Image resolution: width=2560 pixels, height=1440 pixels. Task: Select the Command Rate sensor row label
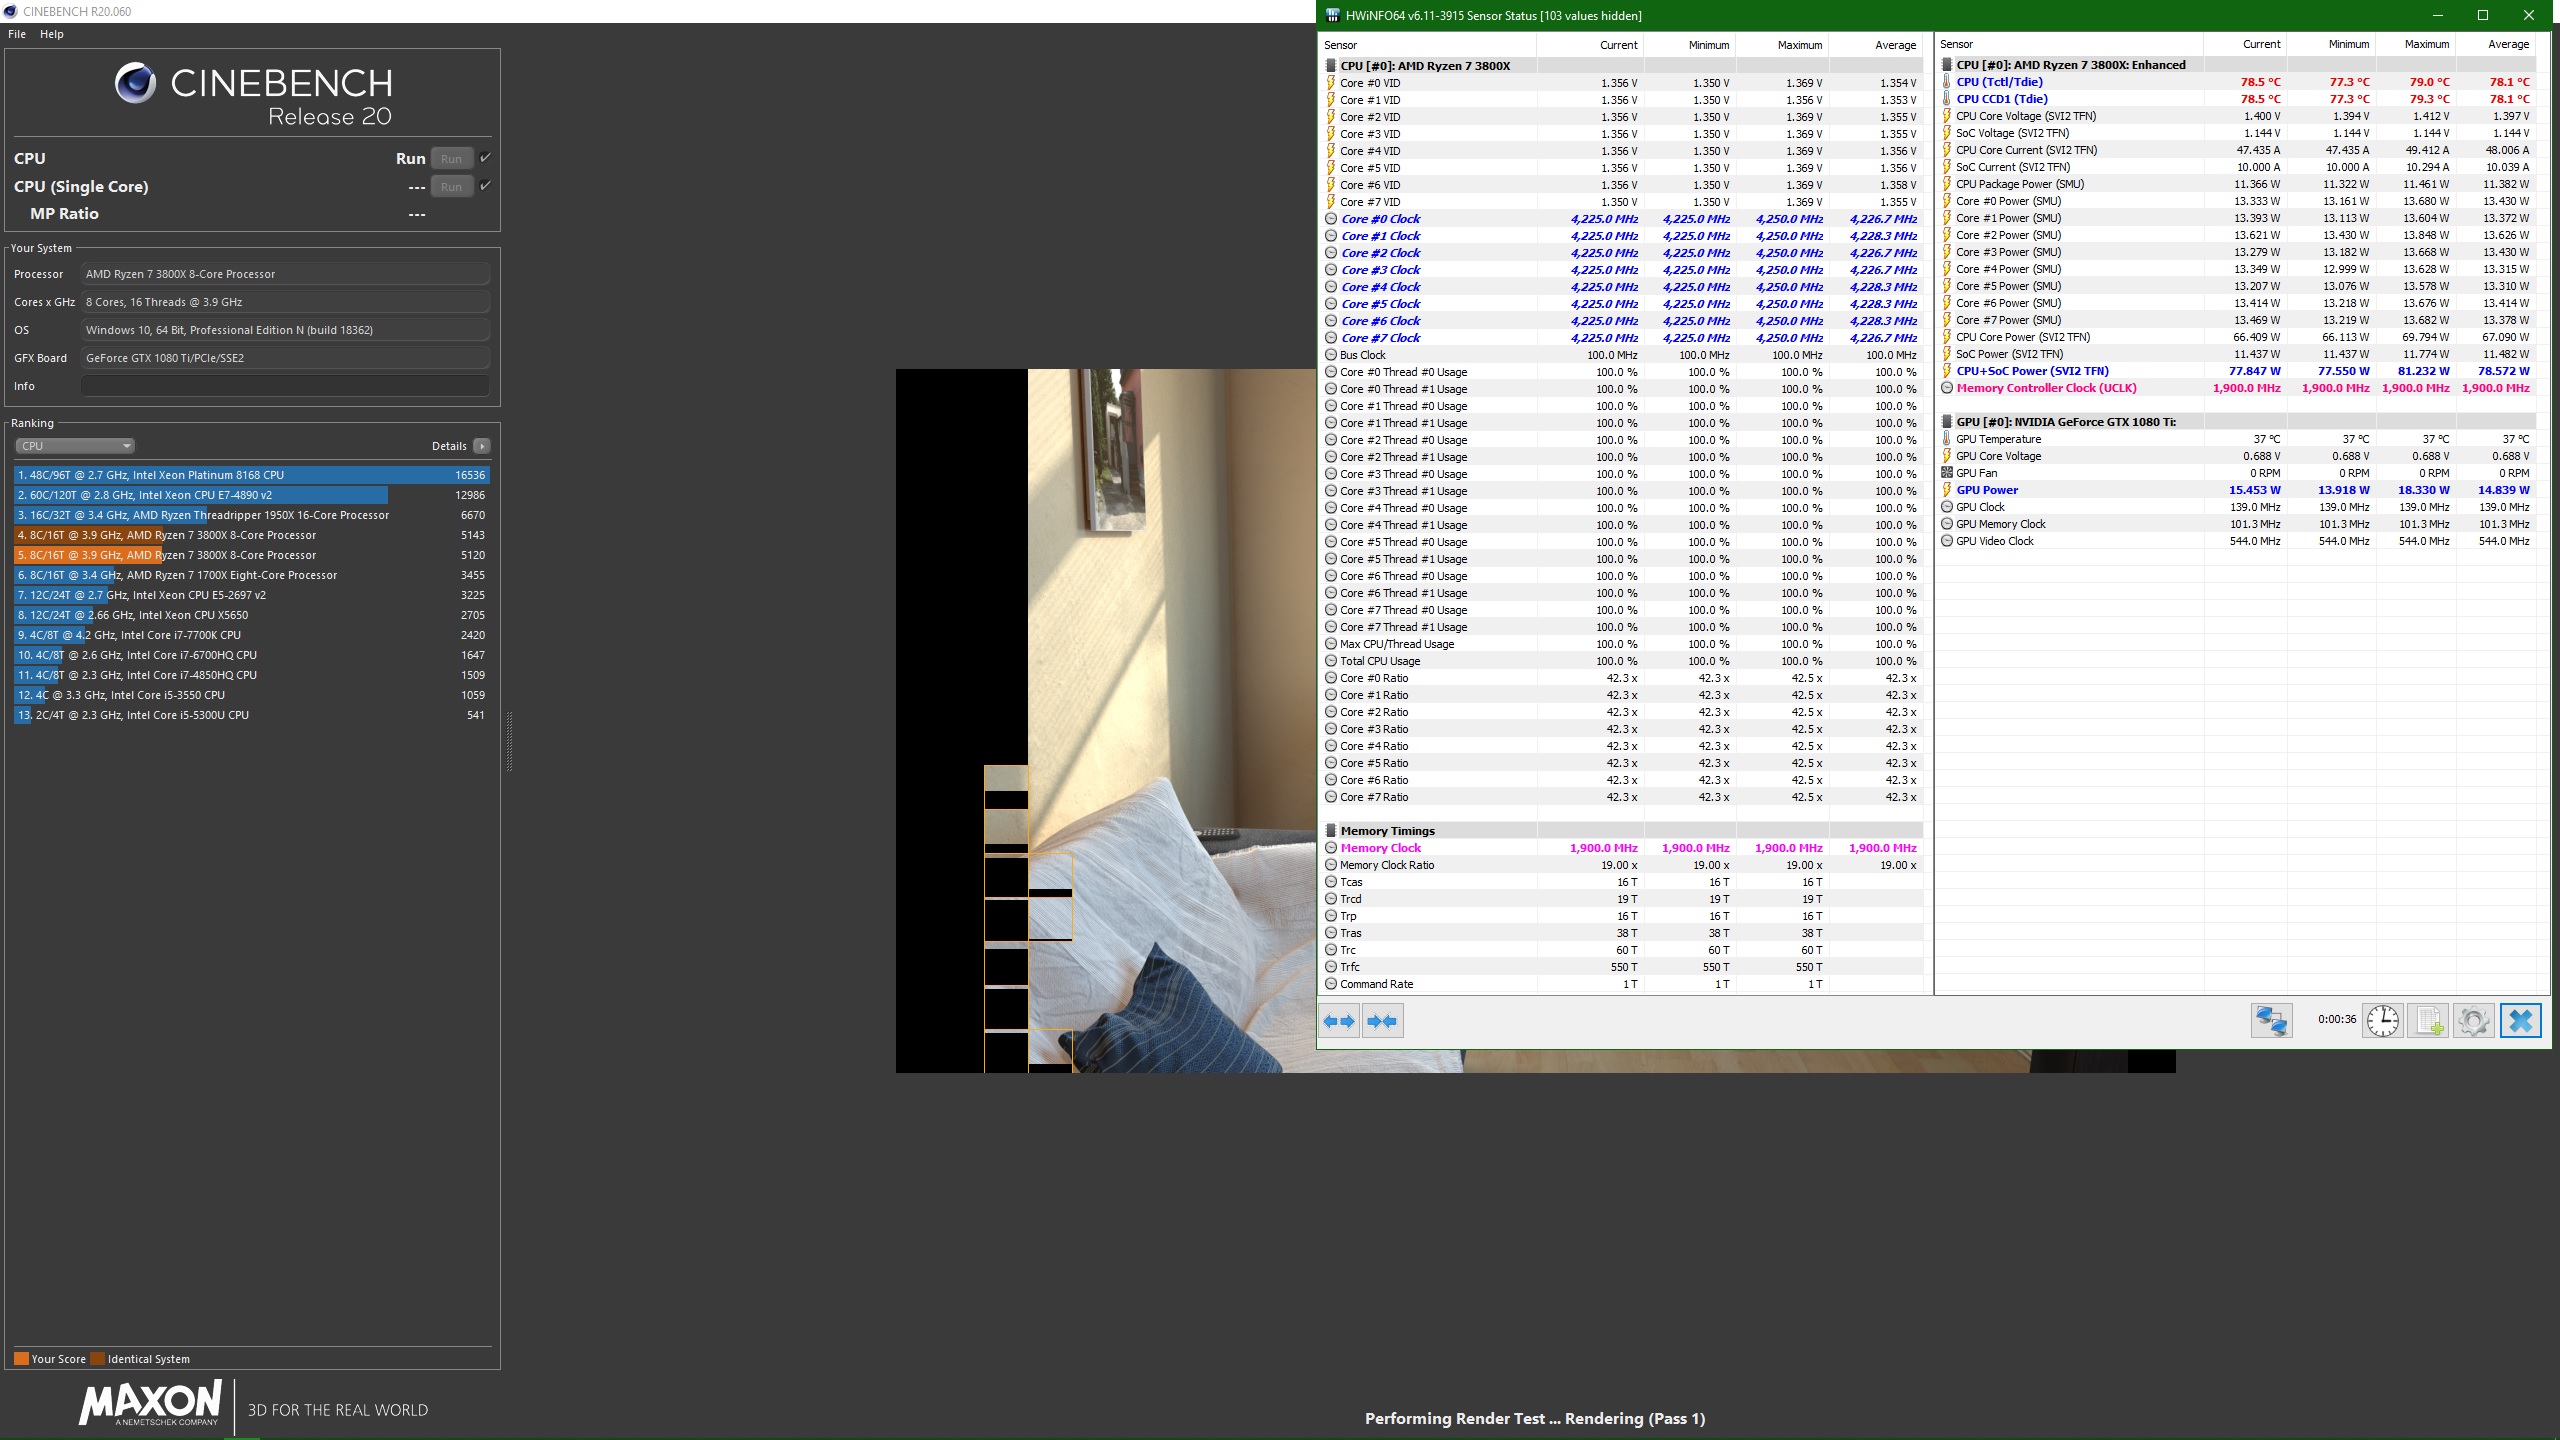click(x=1377, y=984)
